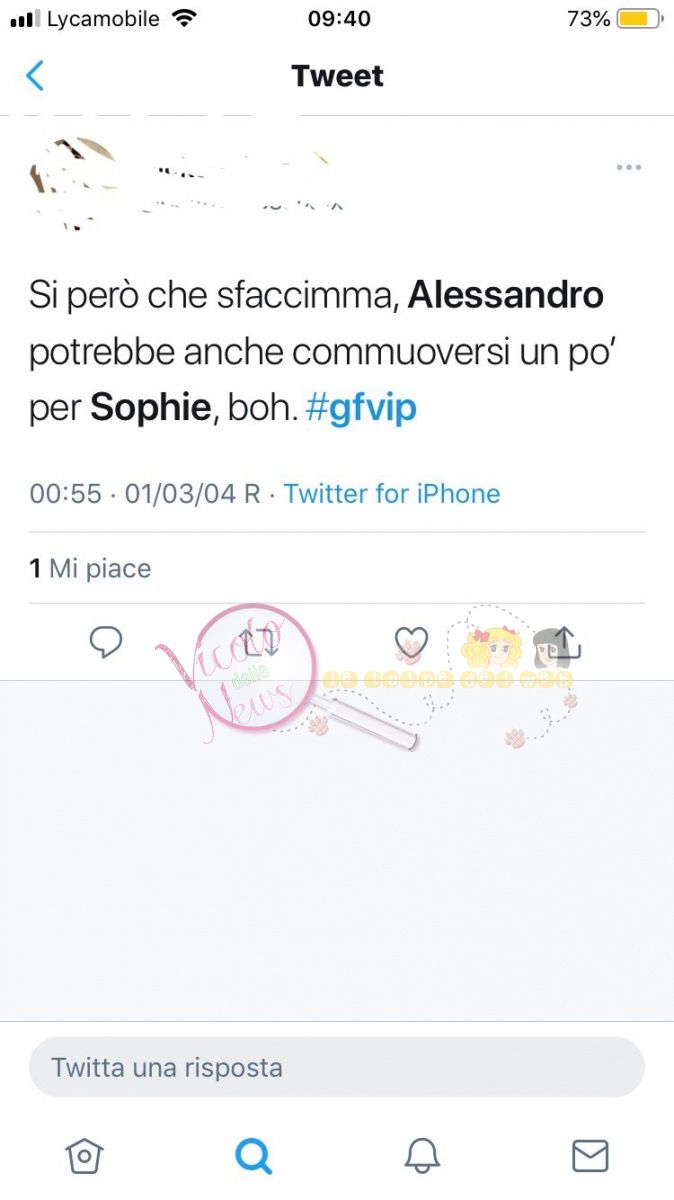674x1200 pixels.
Task: Tap the Wi-Fi signal icon in status bar
Action: point(184,18)
